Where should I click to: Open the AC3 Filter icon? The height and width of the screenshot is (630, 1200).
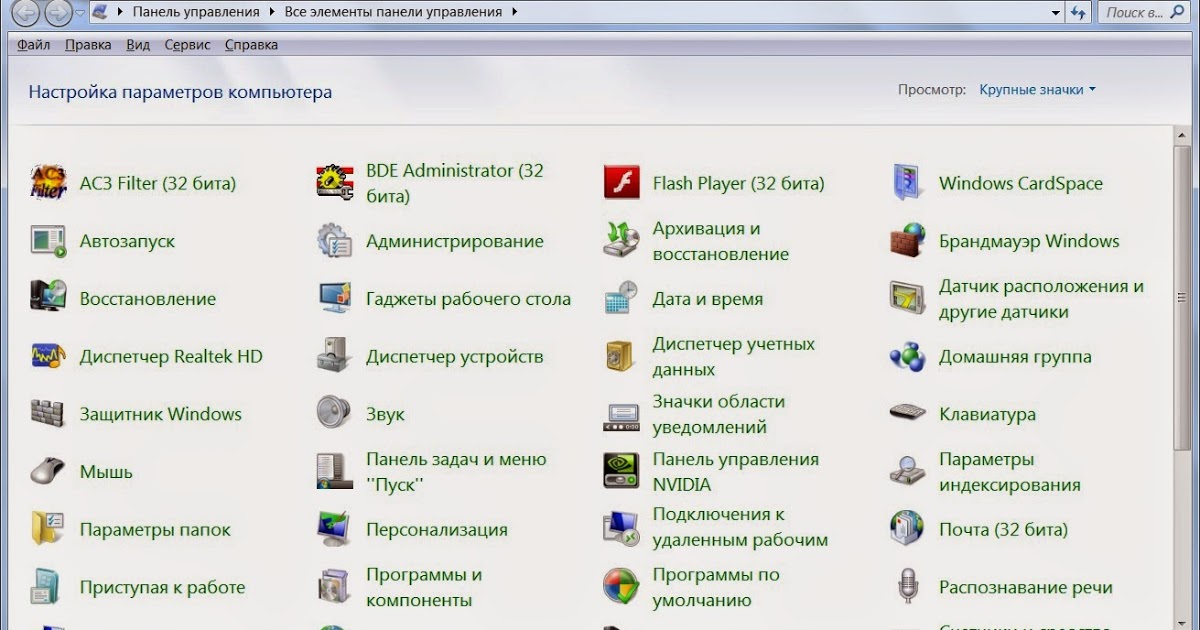[x=48, y=183]
